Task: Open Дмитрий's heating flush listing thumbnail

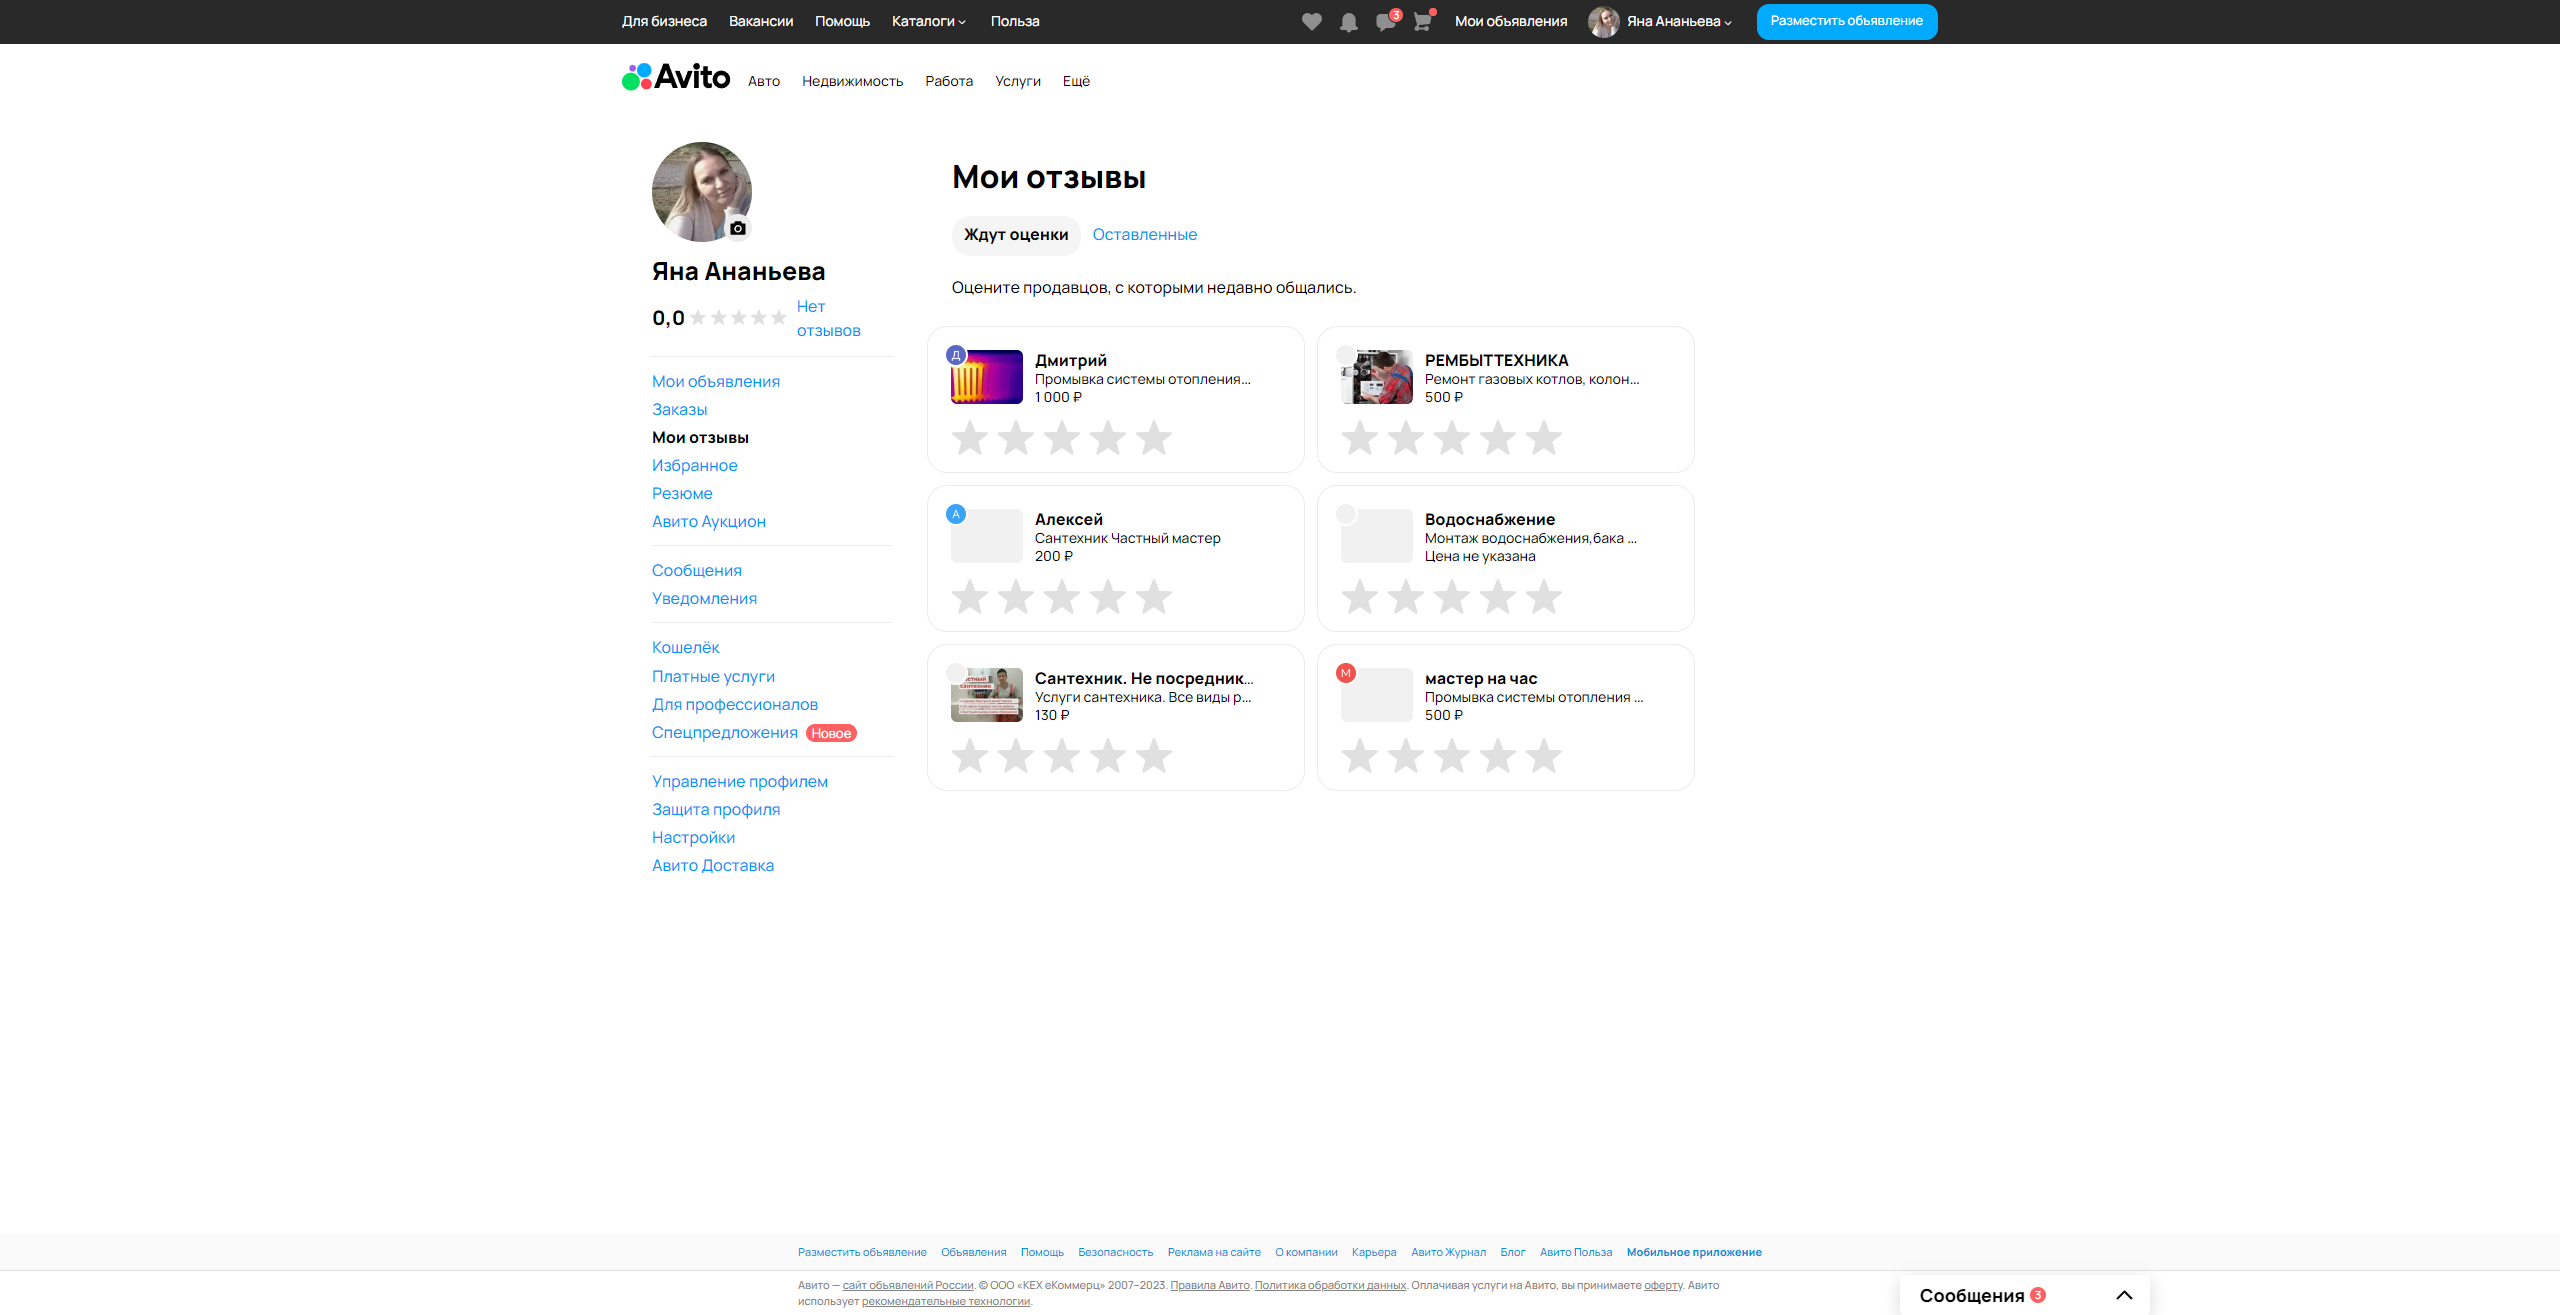Action: point(986,377)
